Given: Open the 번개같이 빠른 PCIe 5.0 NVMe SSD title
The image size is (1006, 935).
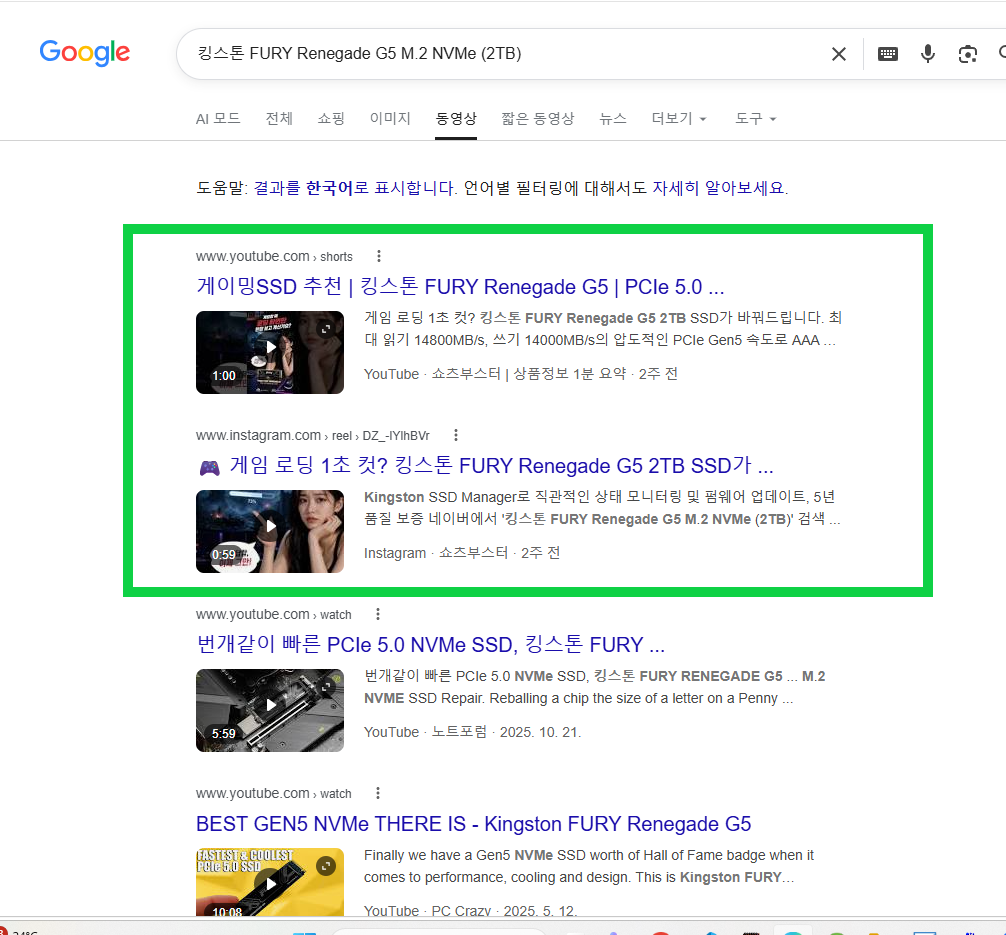Looking at the screenshot, I should coord(431,645).
